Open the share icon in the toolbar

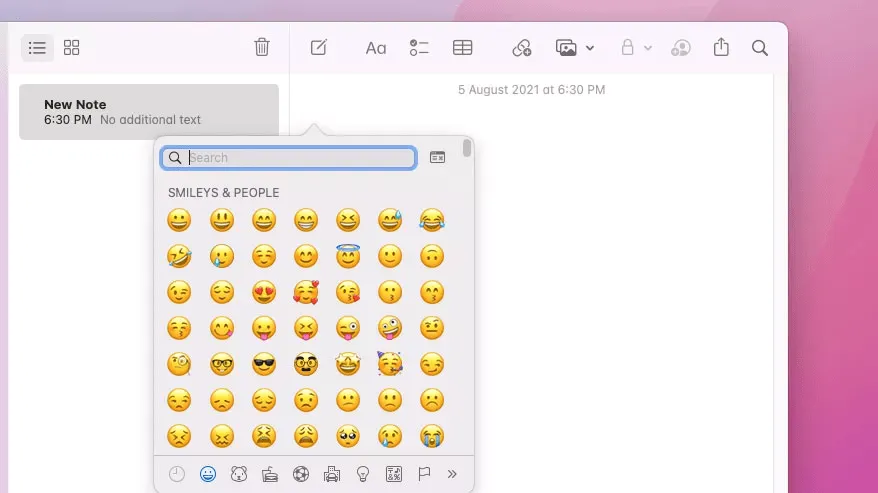[721, 47]
